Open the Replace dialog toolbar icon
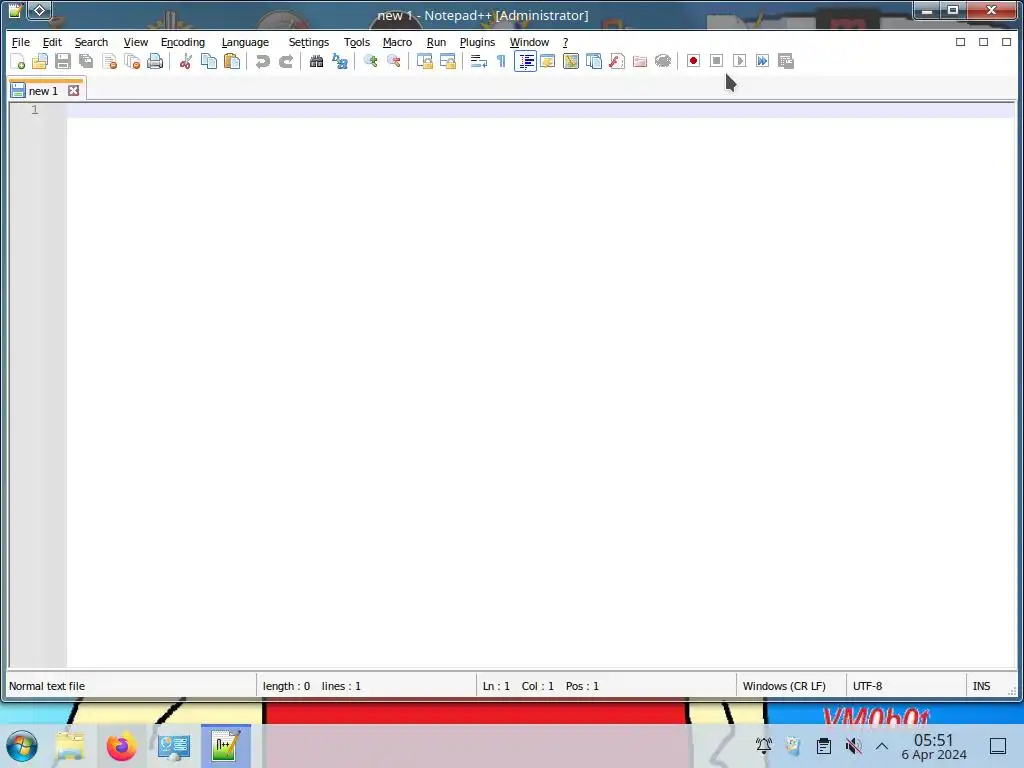 click(340, 61)
